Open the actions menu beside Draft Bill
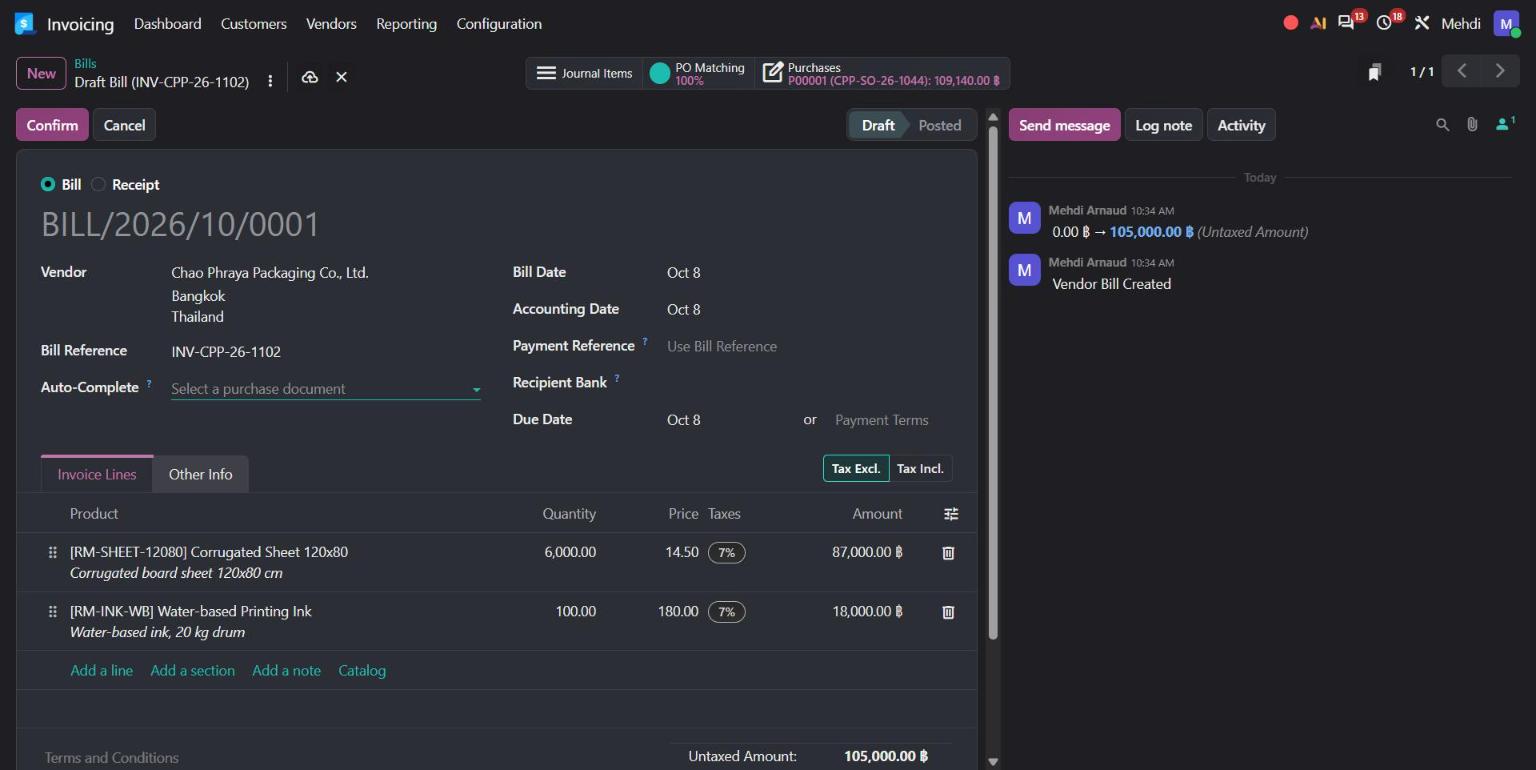Image resolution: width=1536 pixels, height=770 pixels. (270, 81)
